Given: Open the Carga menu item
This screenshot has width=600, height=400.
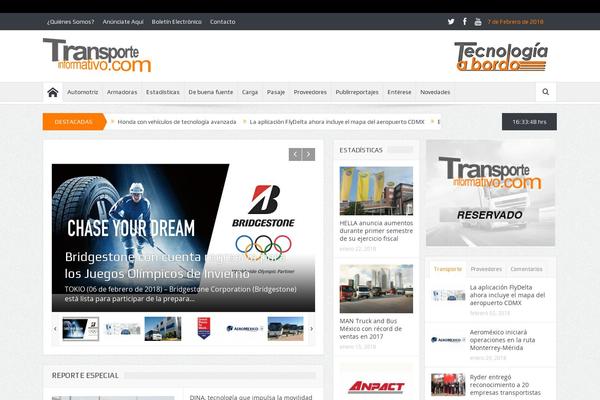Looking at the screenshot, I should click(249, 92).
